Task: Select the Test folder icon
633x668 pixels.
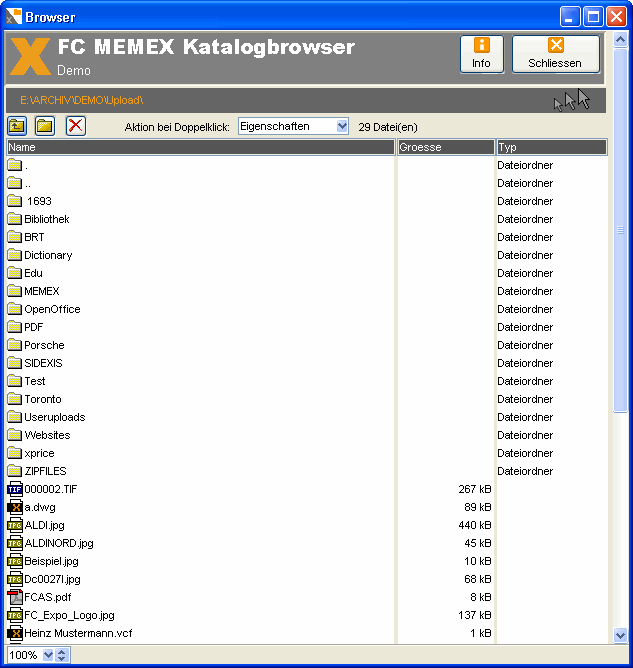Action: (14, 380)
